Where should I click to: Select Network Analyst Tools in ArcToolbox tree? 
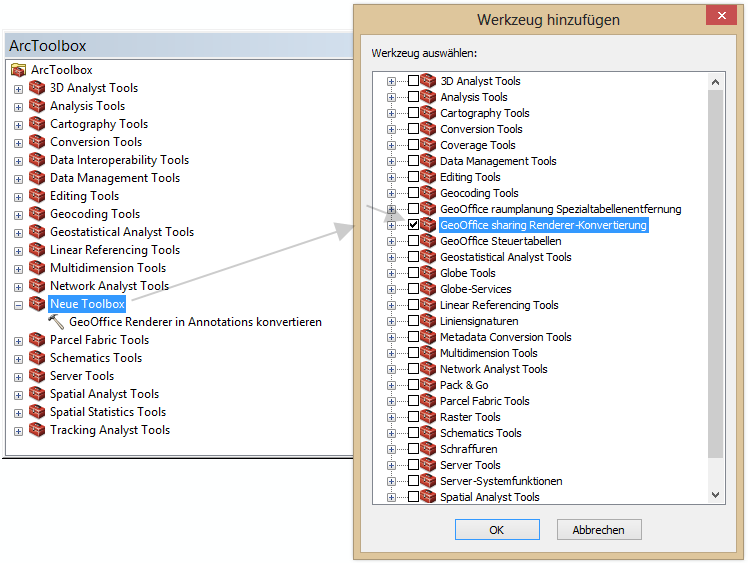coord(109,286)
